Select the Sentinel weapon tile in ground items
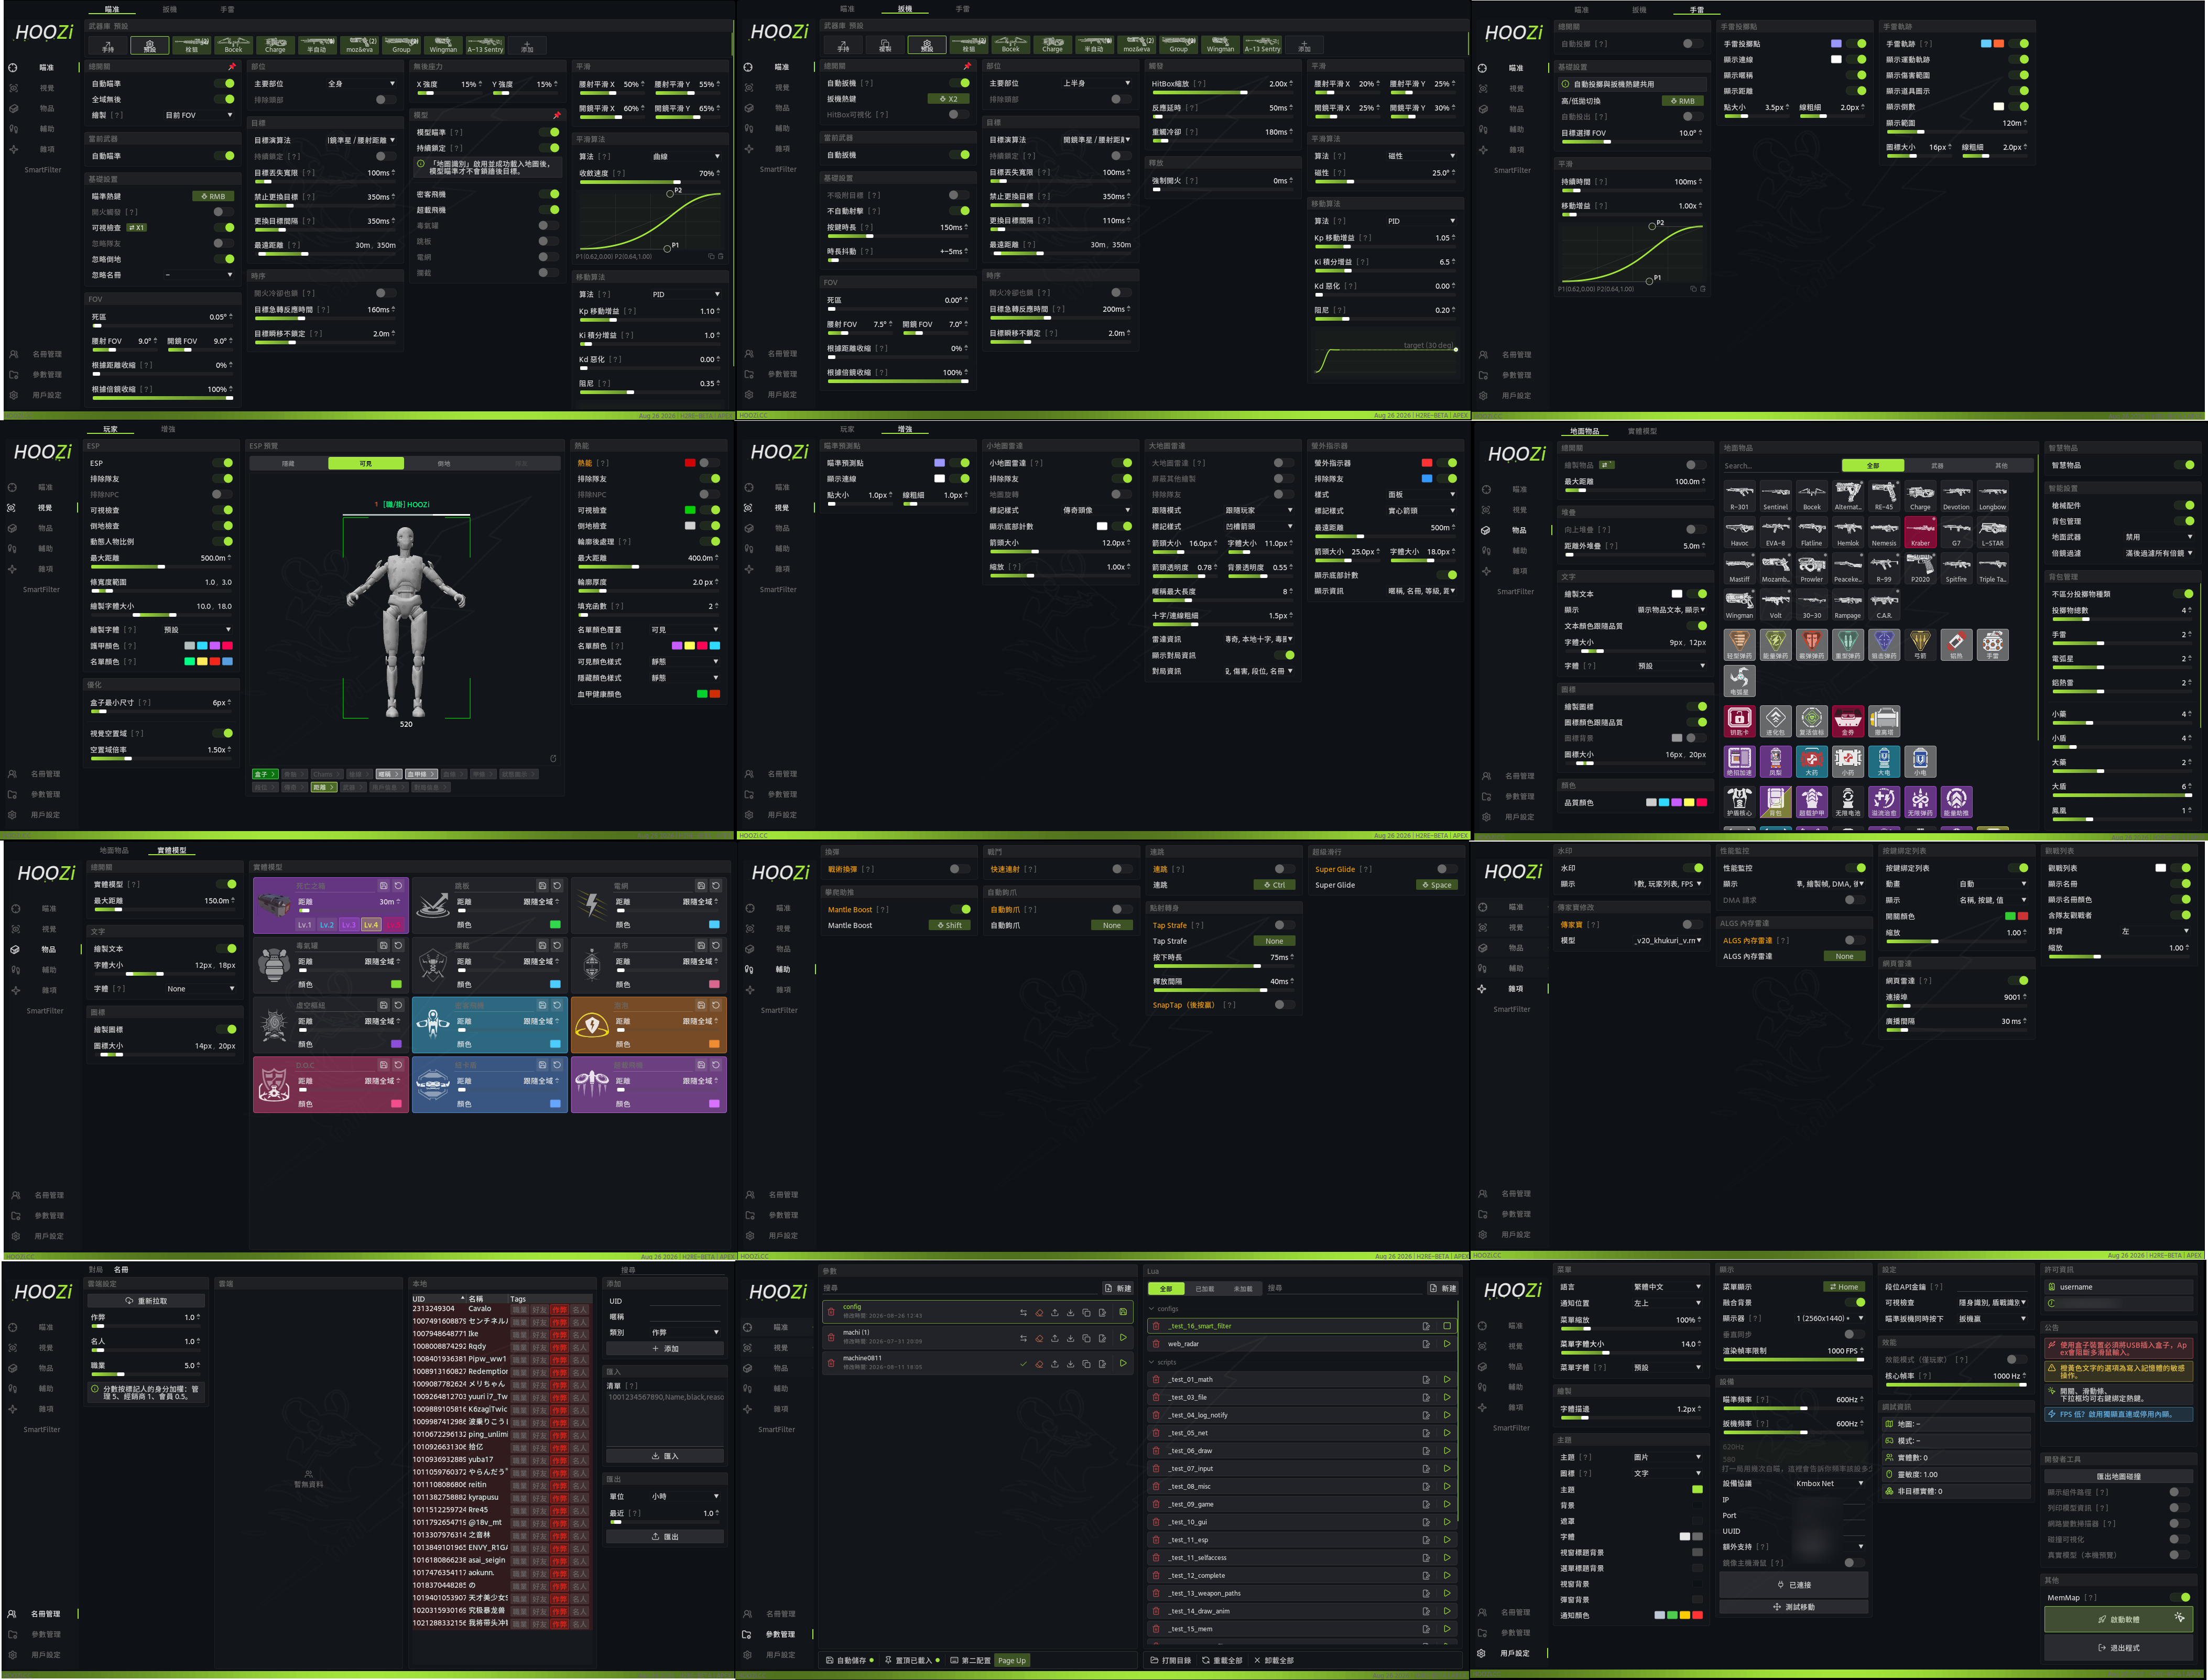This screenshot has width=2208, height=1680. (1775, 496)
